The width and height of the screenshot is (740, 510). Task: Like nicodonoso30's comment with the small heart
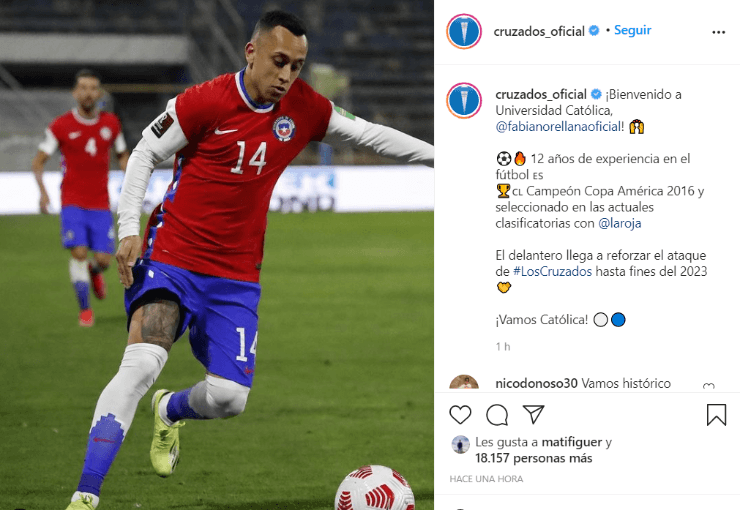708,387
